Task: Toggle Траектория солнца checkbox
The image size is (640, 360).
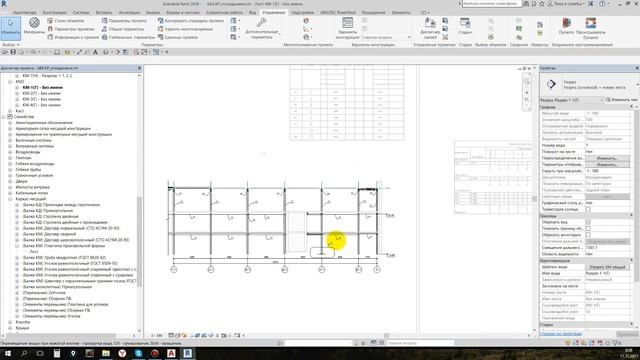Action: tap(588, 209)
